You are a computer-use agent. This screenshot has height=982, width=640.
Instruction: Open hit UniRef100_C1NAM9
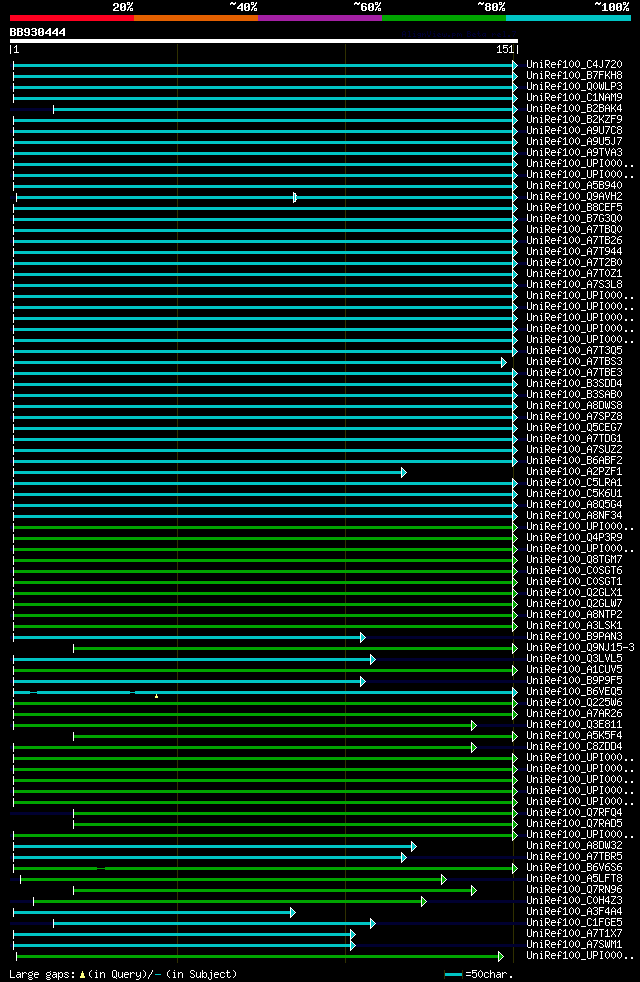tap(574, 97)
